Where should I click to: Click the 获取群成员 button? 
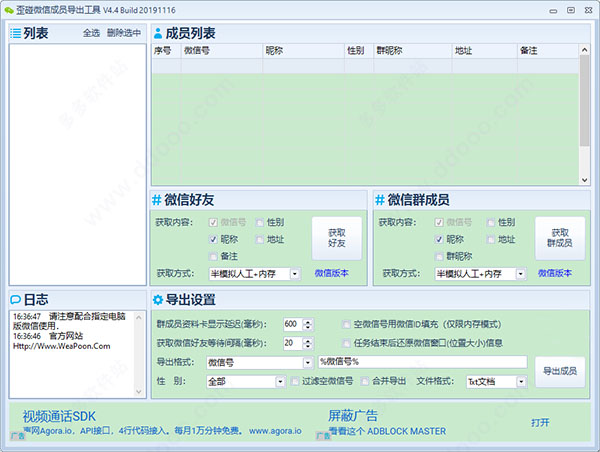click(x=560, y=238)
